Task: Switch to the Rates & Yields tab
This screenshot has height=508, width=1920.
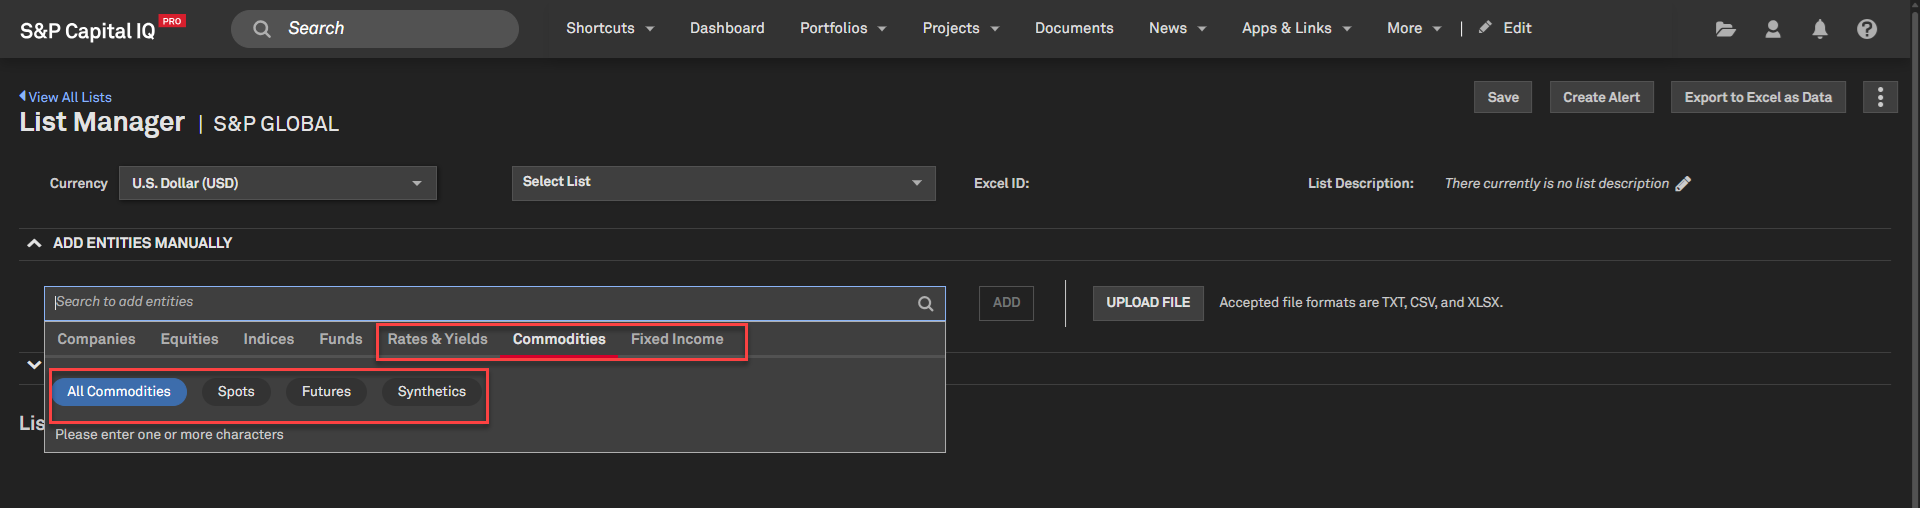Action: tap(438, 339)
